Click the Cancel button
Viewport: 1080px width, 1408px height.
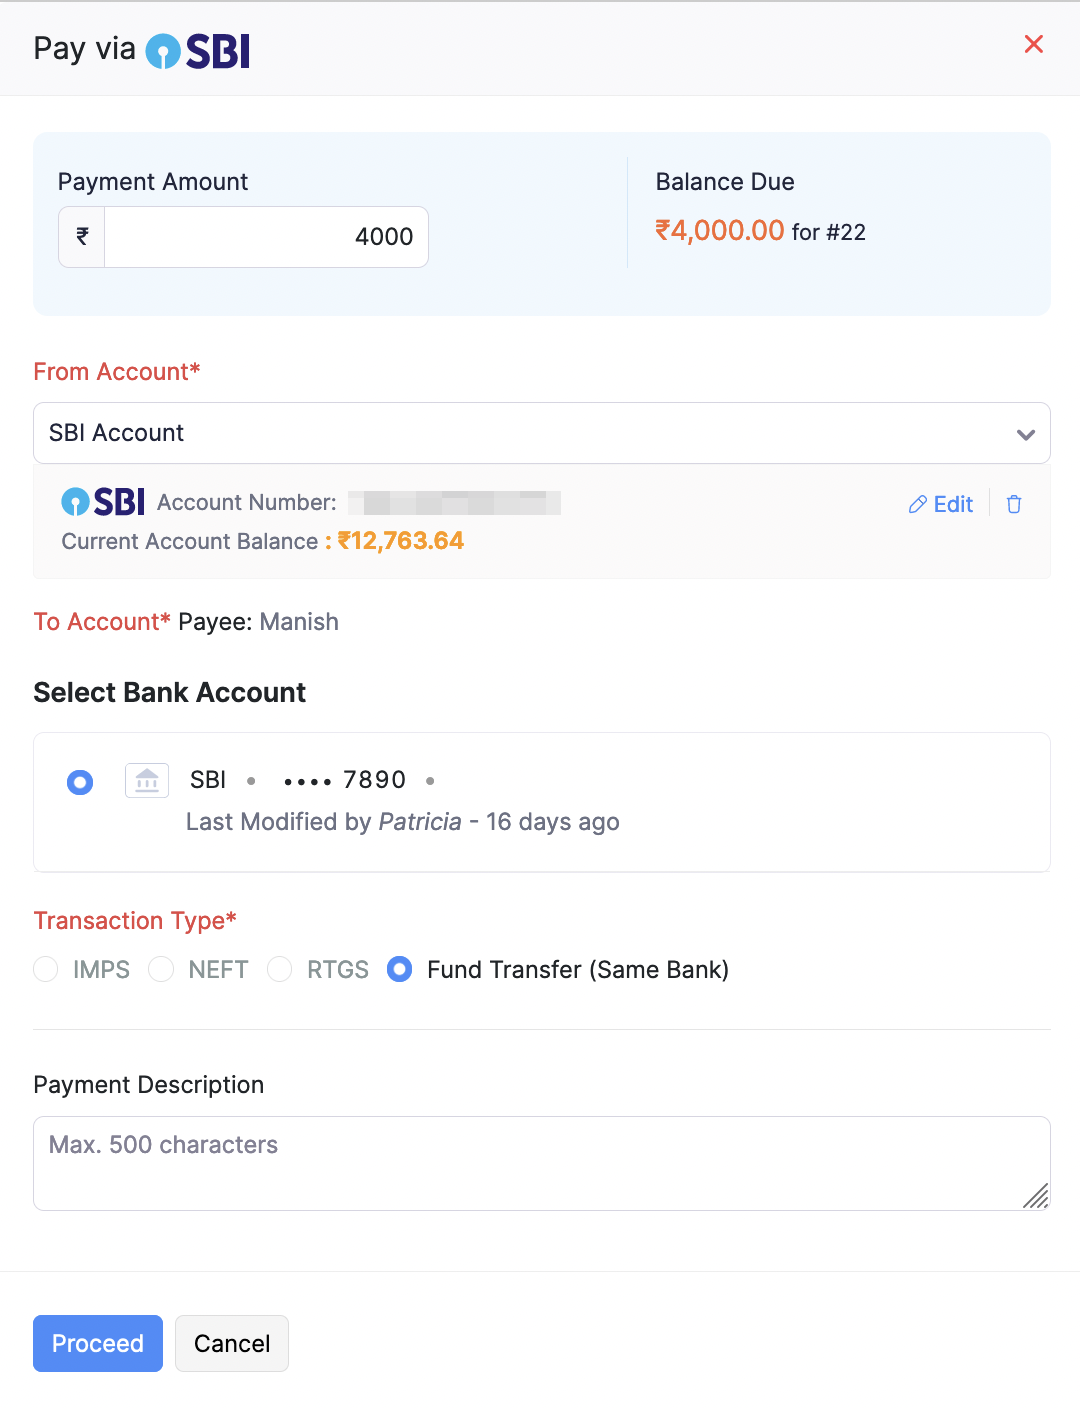tap(232, 1343)
